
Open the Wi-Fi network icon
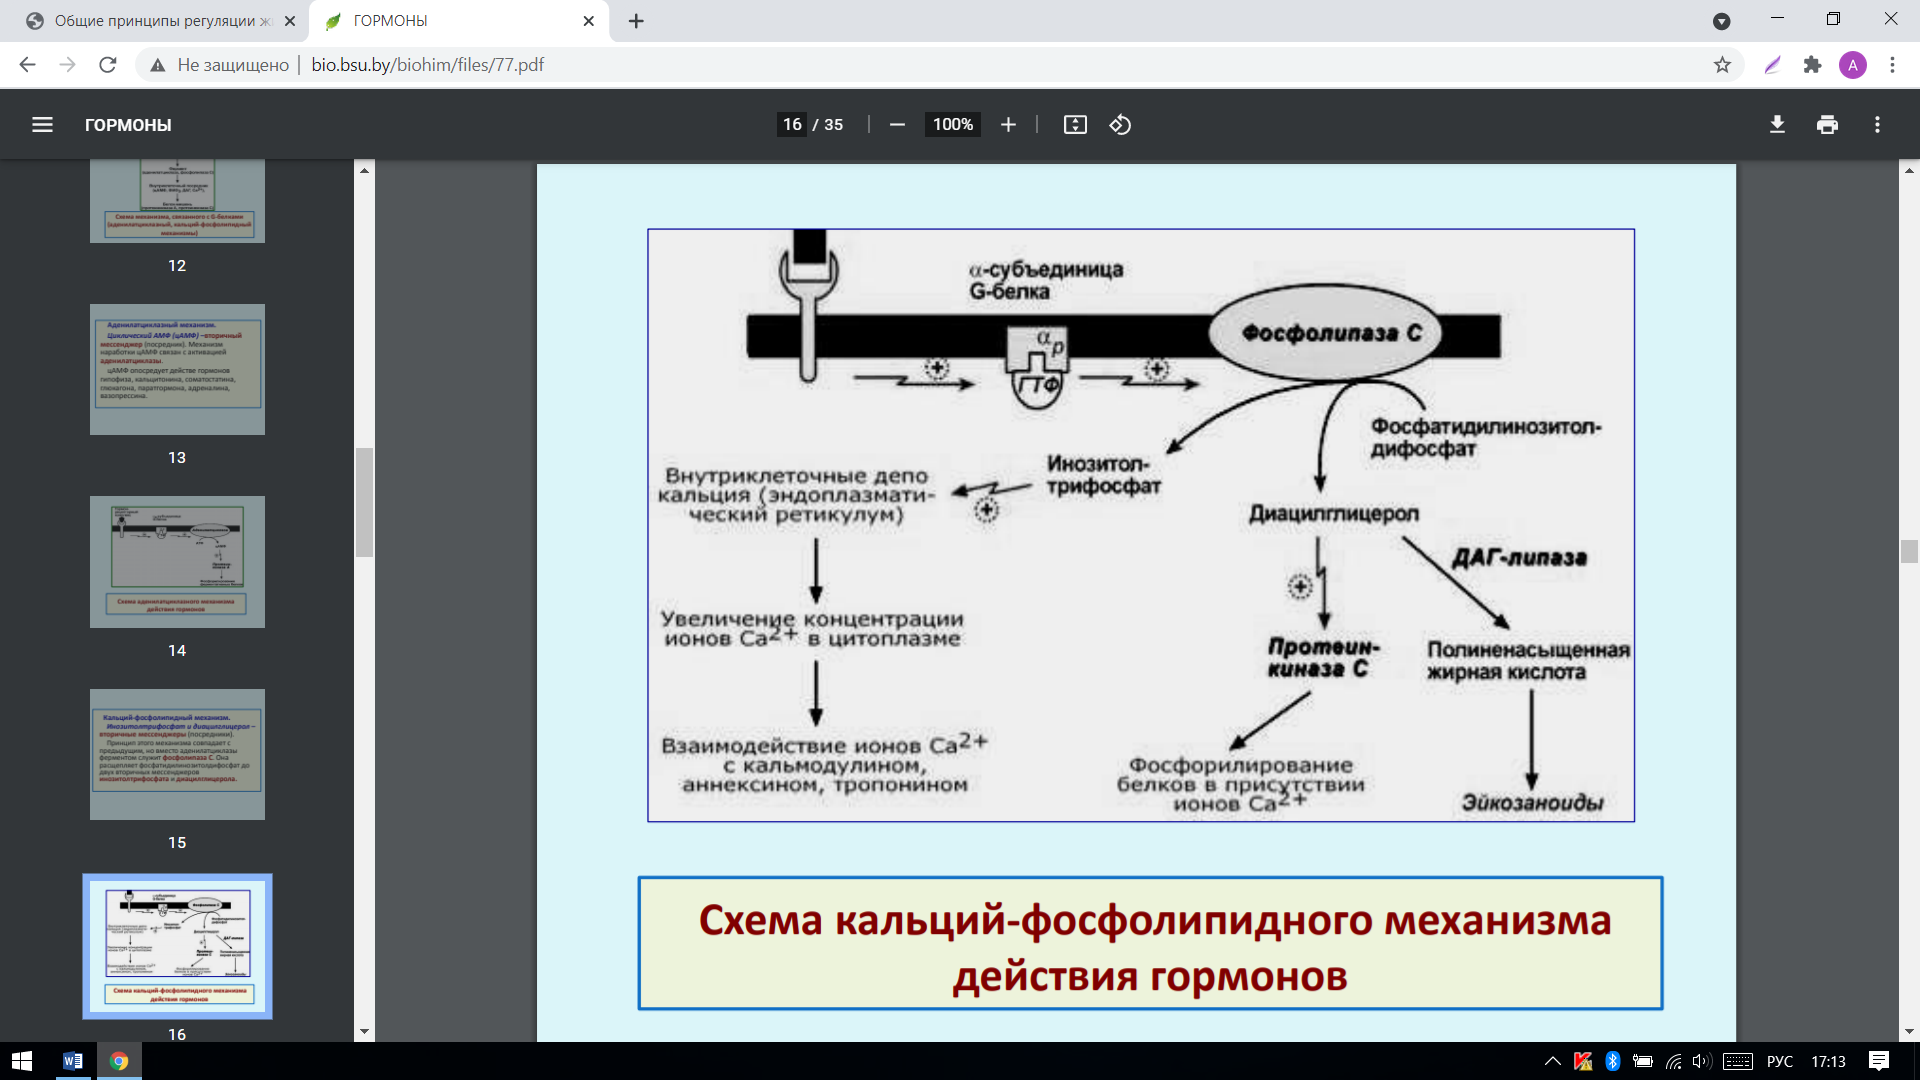tap(1673, 1061)
